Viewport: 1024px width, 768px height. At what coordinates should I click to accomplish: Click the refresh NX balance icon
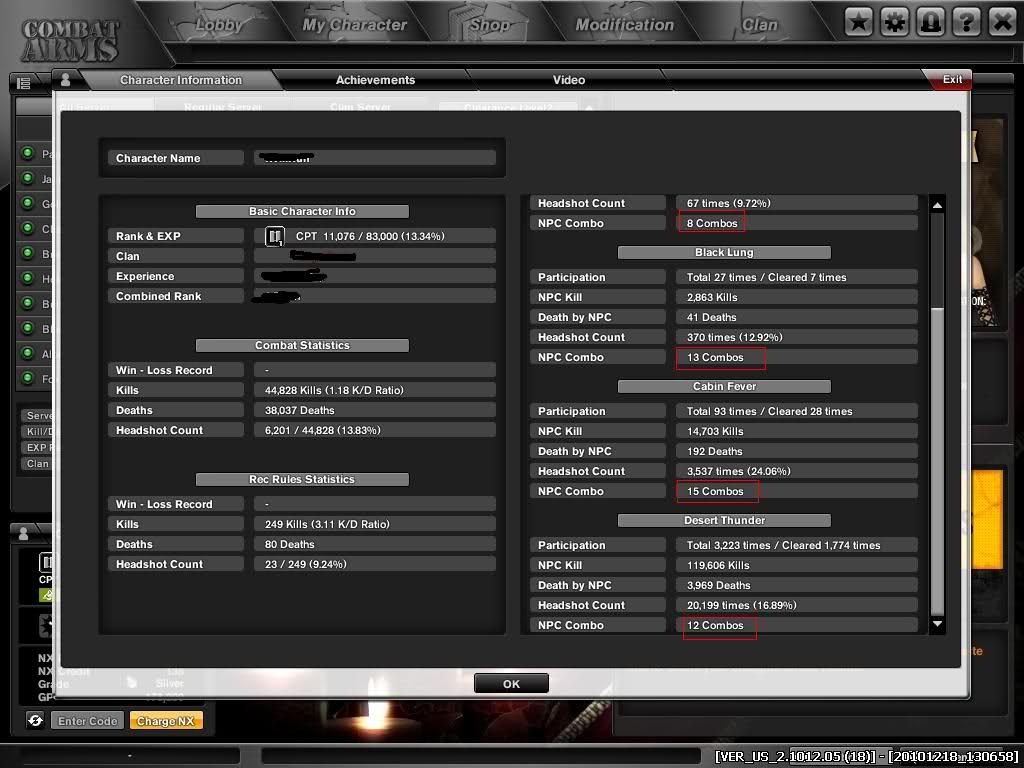pos(35,720)
